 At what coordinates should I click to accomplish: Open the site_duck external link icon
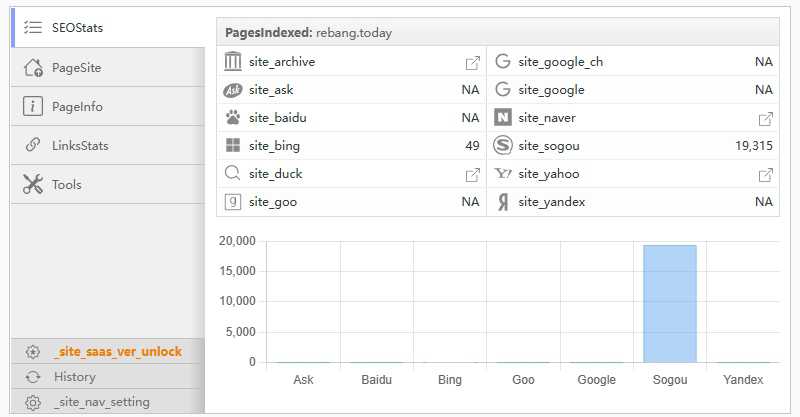pyautogui.click(x=472, y=174)
